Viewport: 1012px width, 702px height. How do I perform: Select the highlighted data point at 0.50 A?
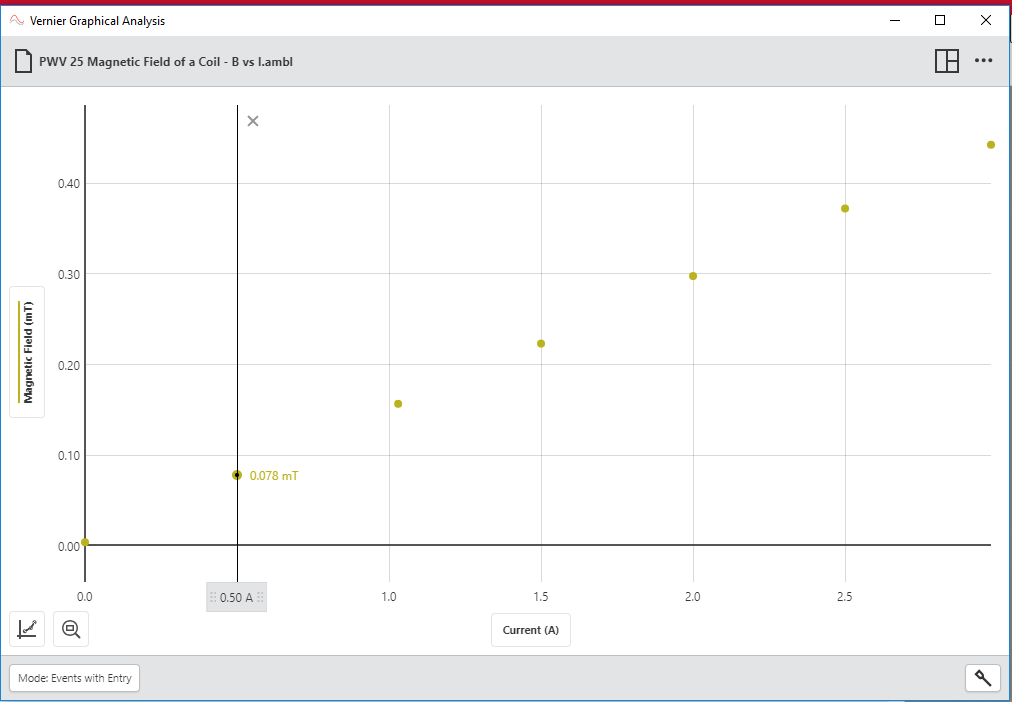pyautogui.click(x=236, y=474)
